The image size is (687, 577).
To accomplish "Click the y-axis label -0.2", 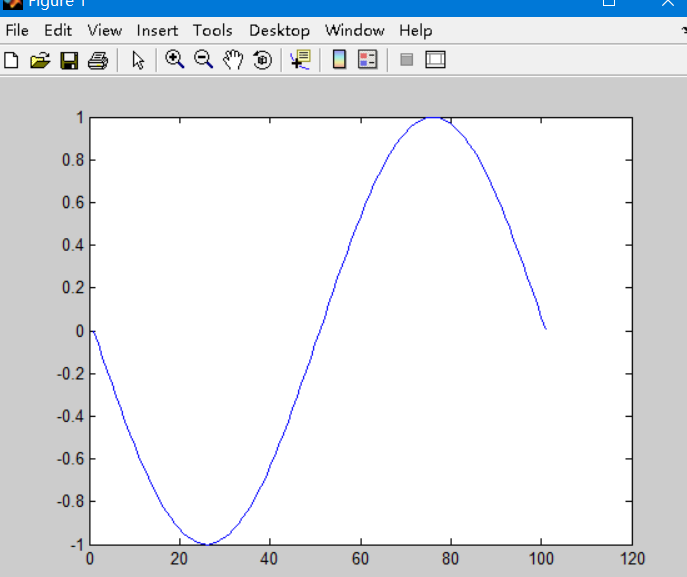I will [70, 374].
